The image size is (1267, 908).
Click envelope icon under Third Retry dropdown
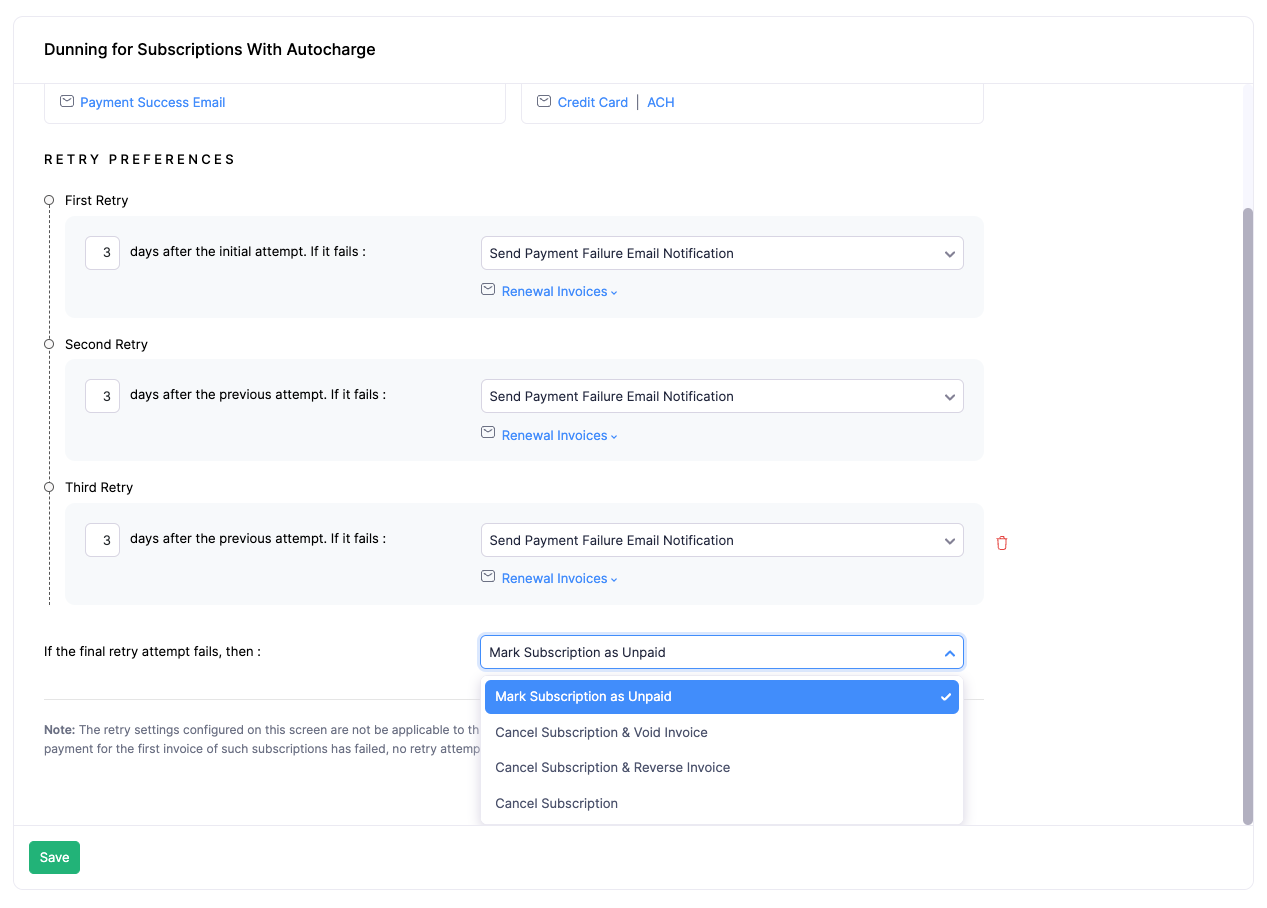(488, 577)
